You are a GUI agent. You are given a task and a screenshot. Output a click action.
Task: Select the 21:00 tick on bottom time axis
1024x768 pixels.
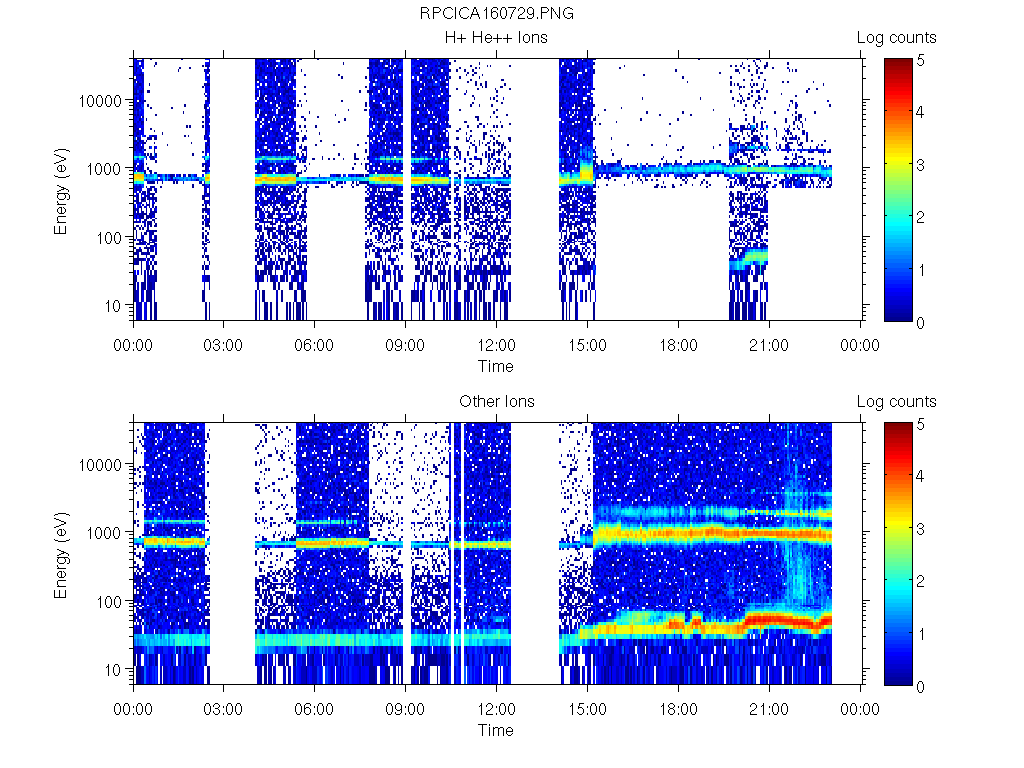[768, 710]
